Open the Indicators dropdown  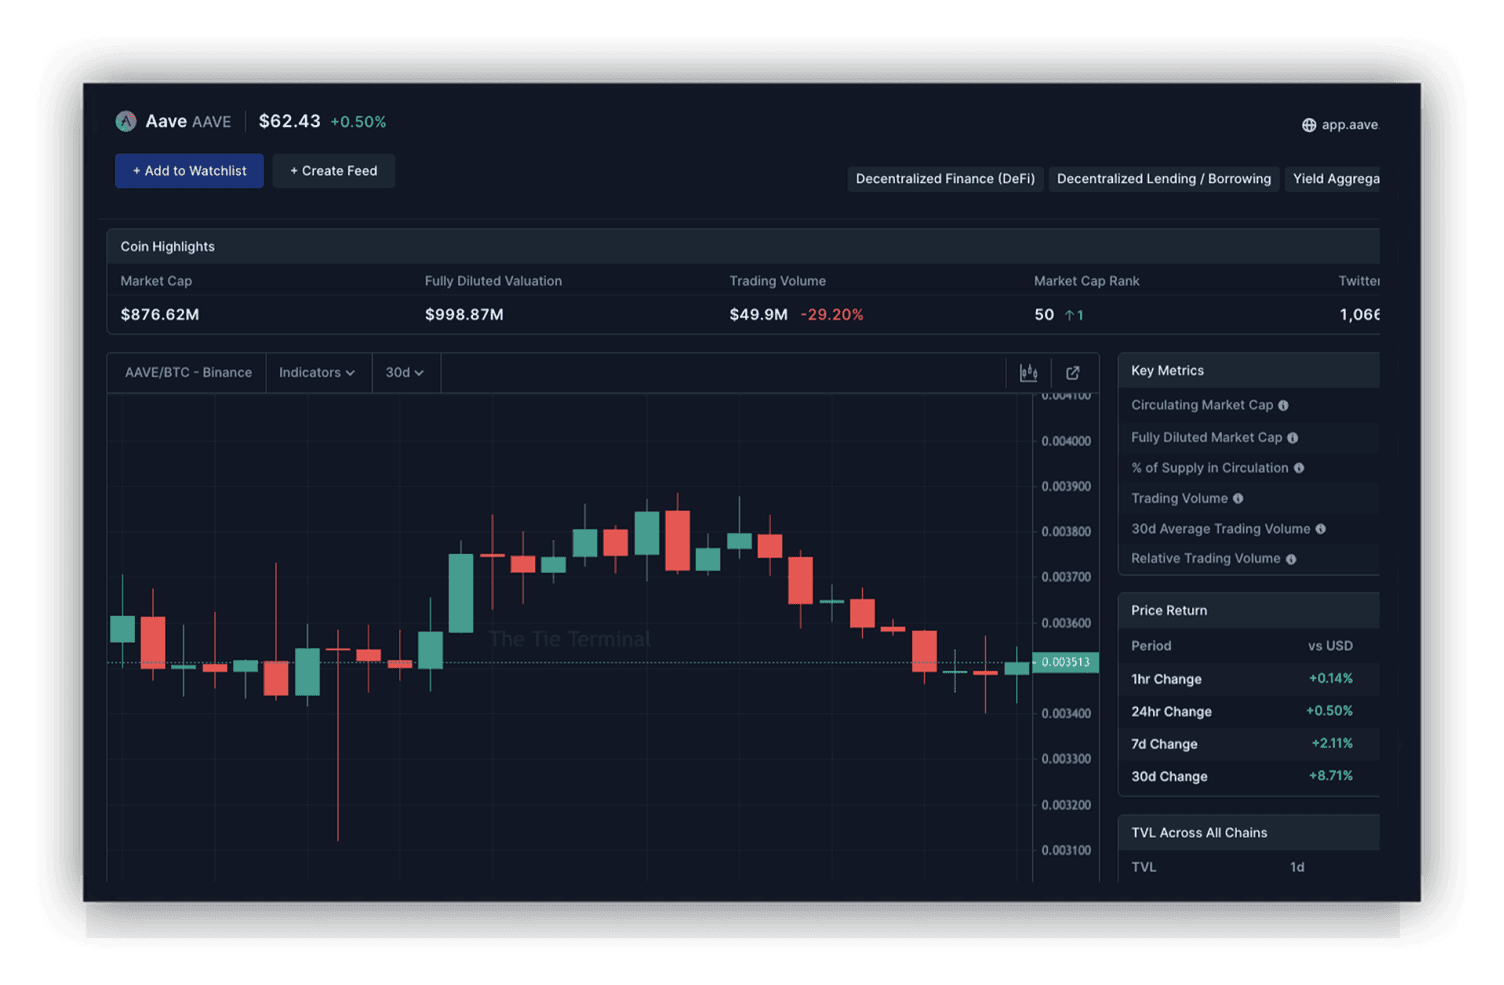click(x=317, y=373)
